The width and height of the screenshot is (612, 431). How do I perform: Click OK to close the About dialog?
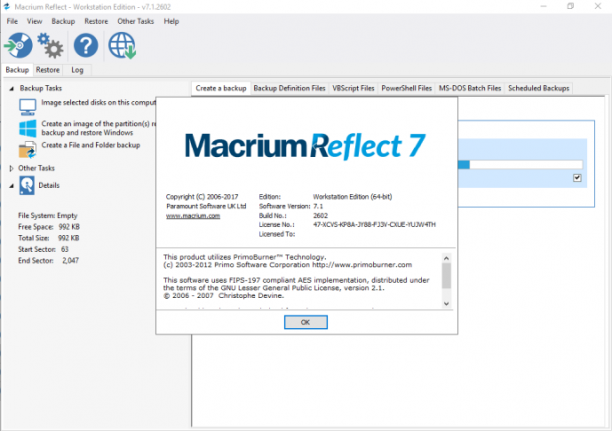tap(306, 322)
